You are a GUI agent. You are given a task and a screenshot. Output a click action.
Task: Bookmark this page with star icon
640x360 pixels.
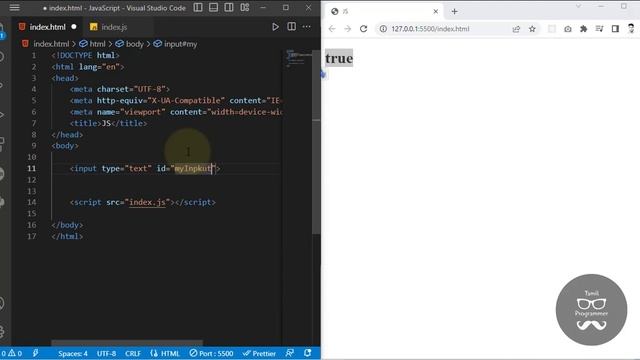pyautogui.click(x=532, y=29)
